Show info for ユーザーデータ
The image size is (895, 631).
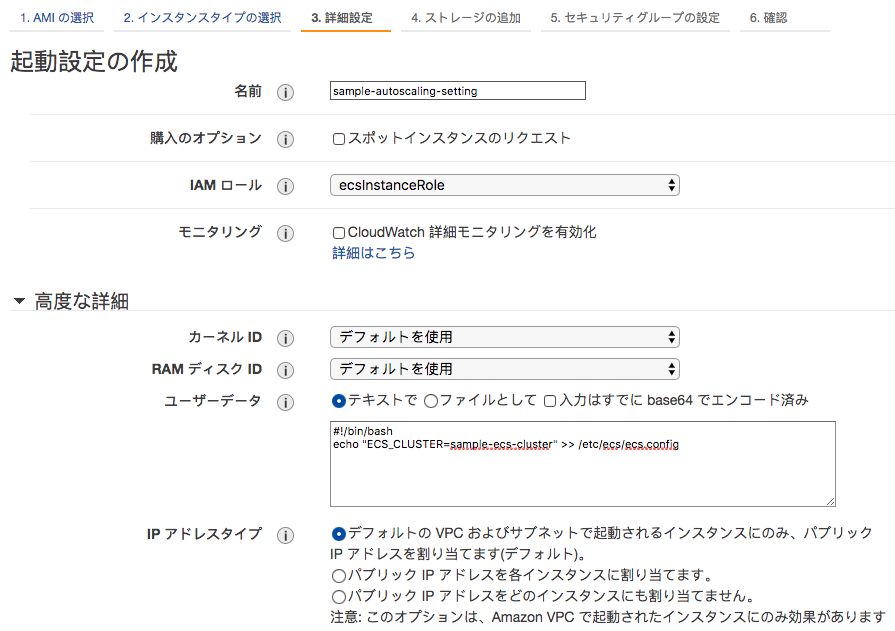tap(285, 402)
